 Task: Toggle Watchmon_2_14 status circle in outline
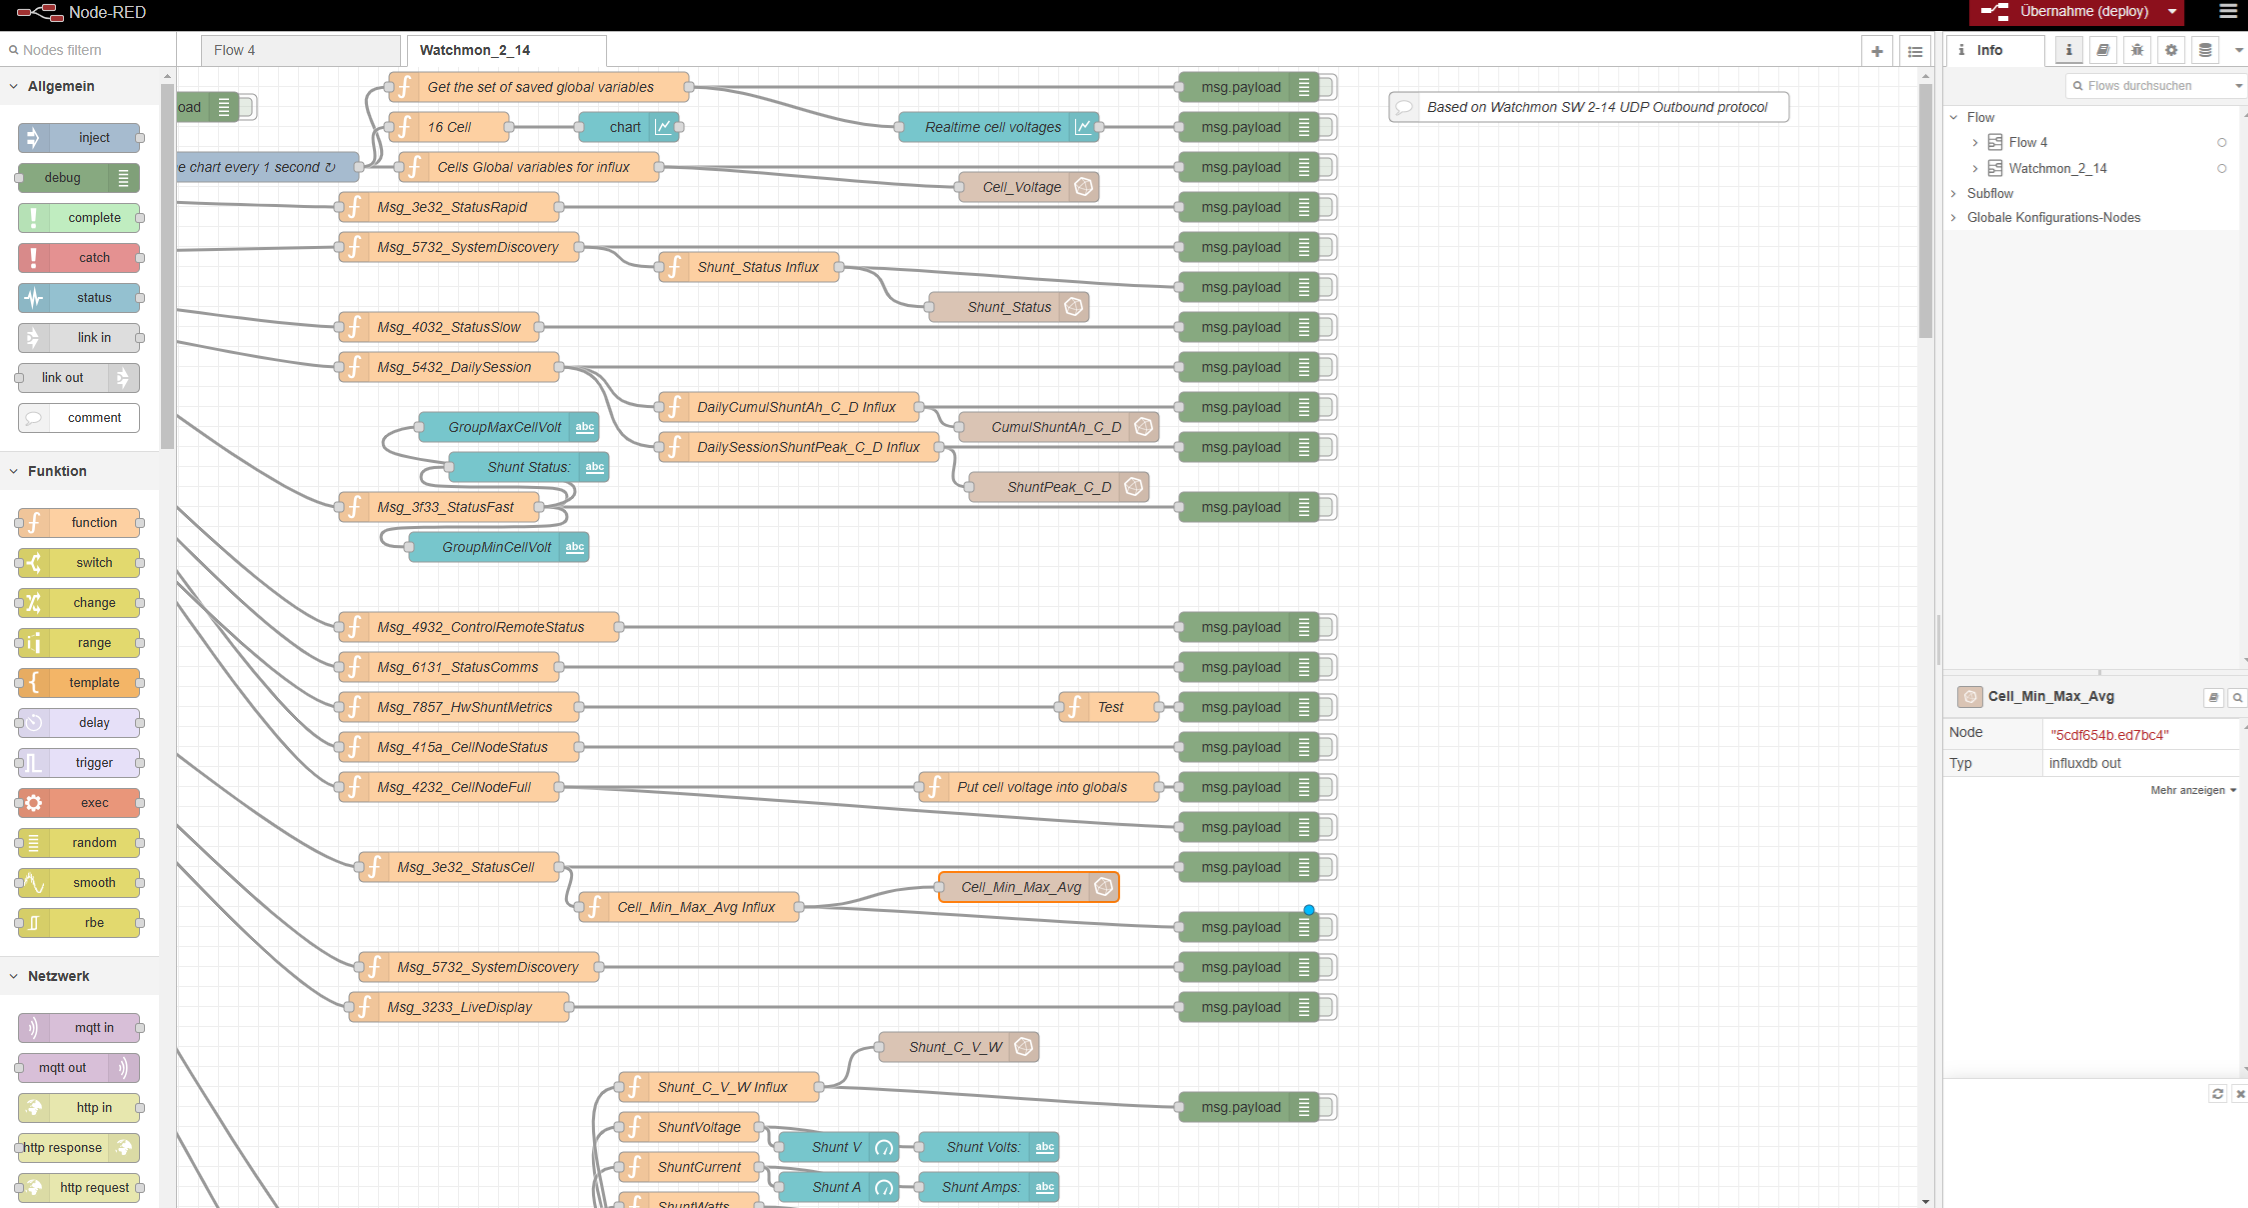tap(2222, 169)
